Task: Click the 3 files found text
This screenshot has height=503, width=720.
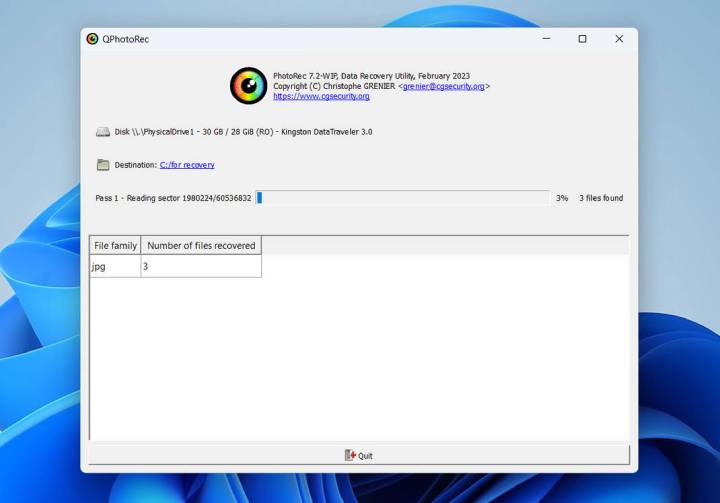Action: (601, 198)
